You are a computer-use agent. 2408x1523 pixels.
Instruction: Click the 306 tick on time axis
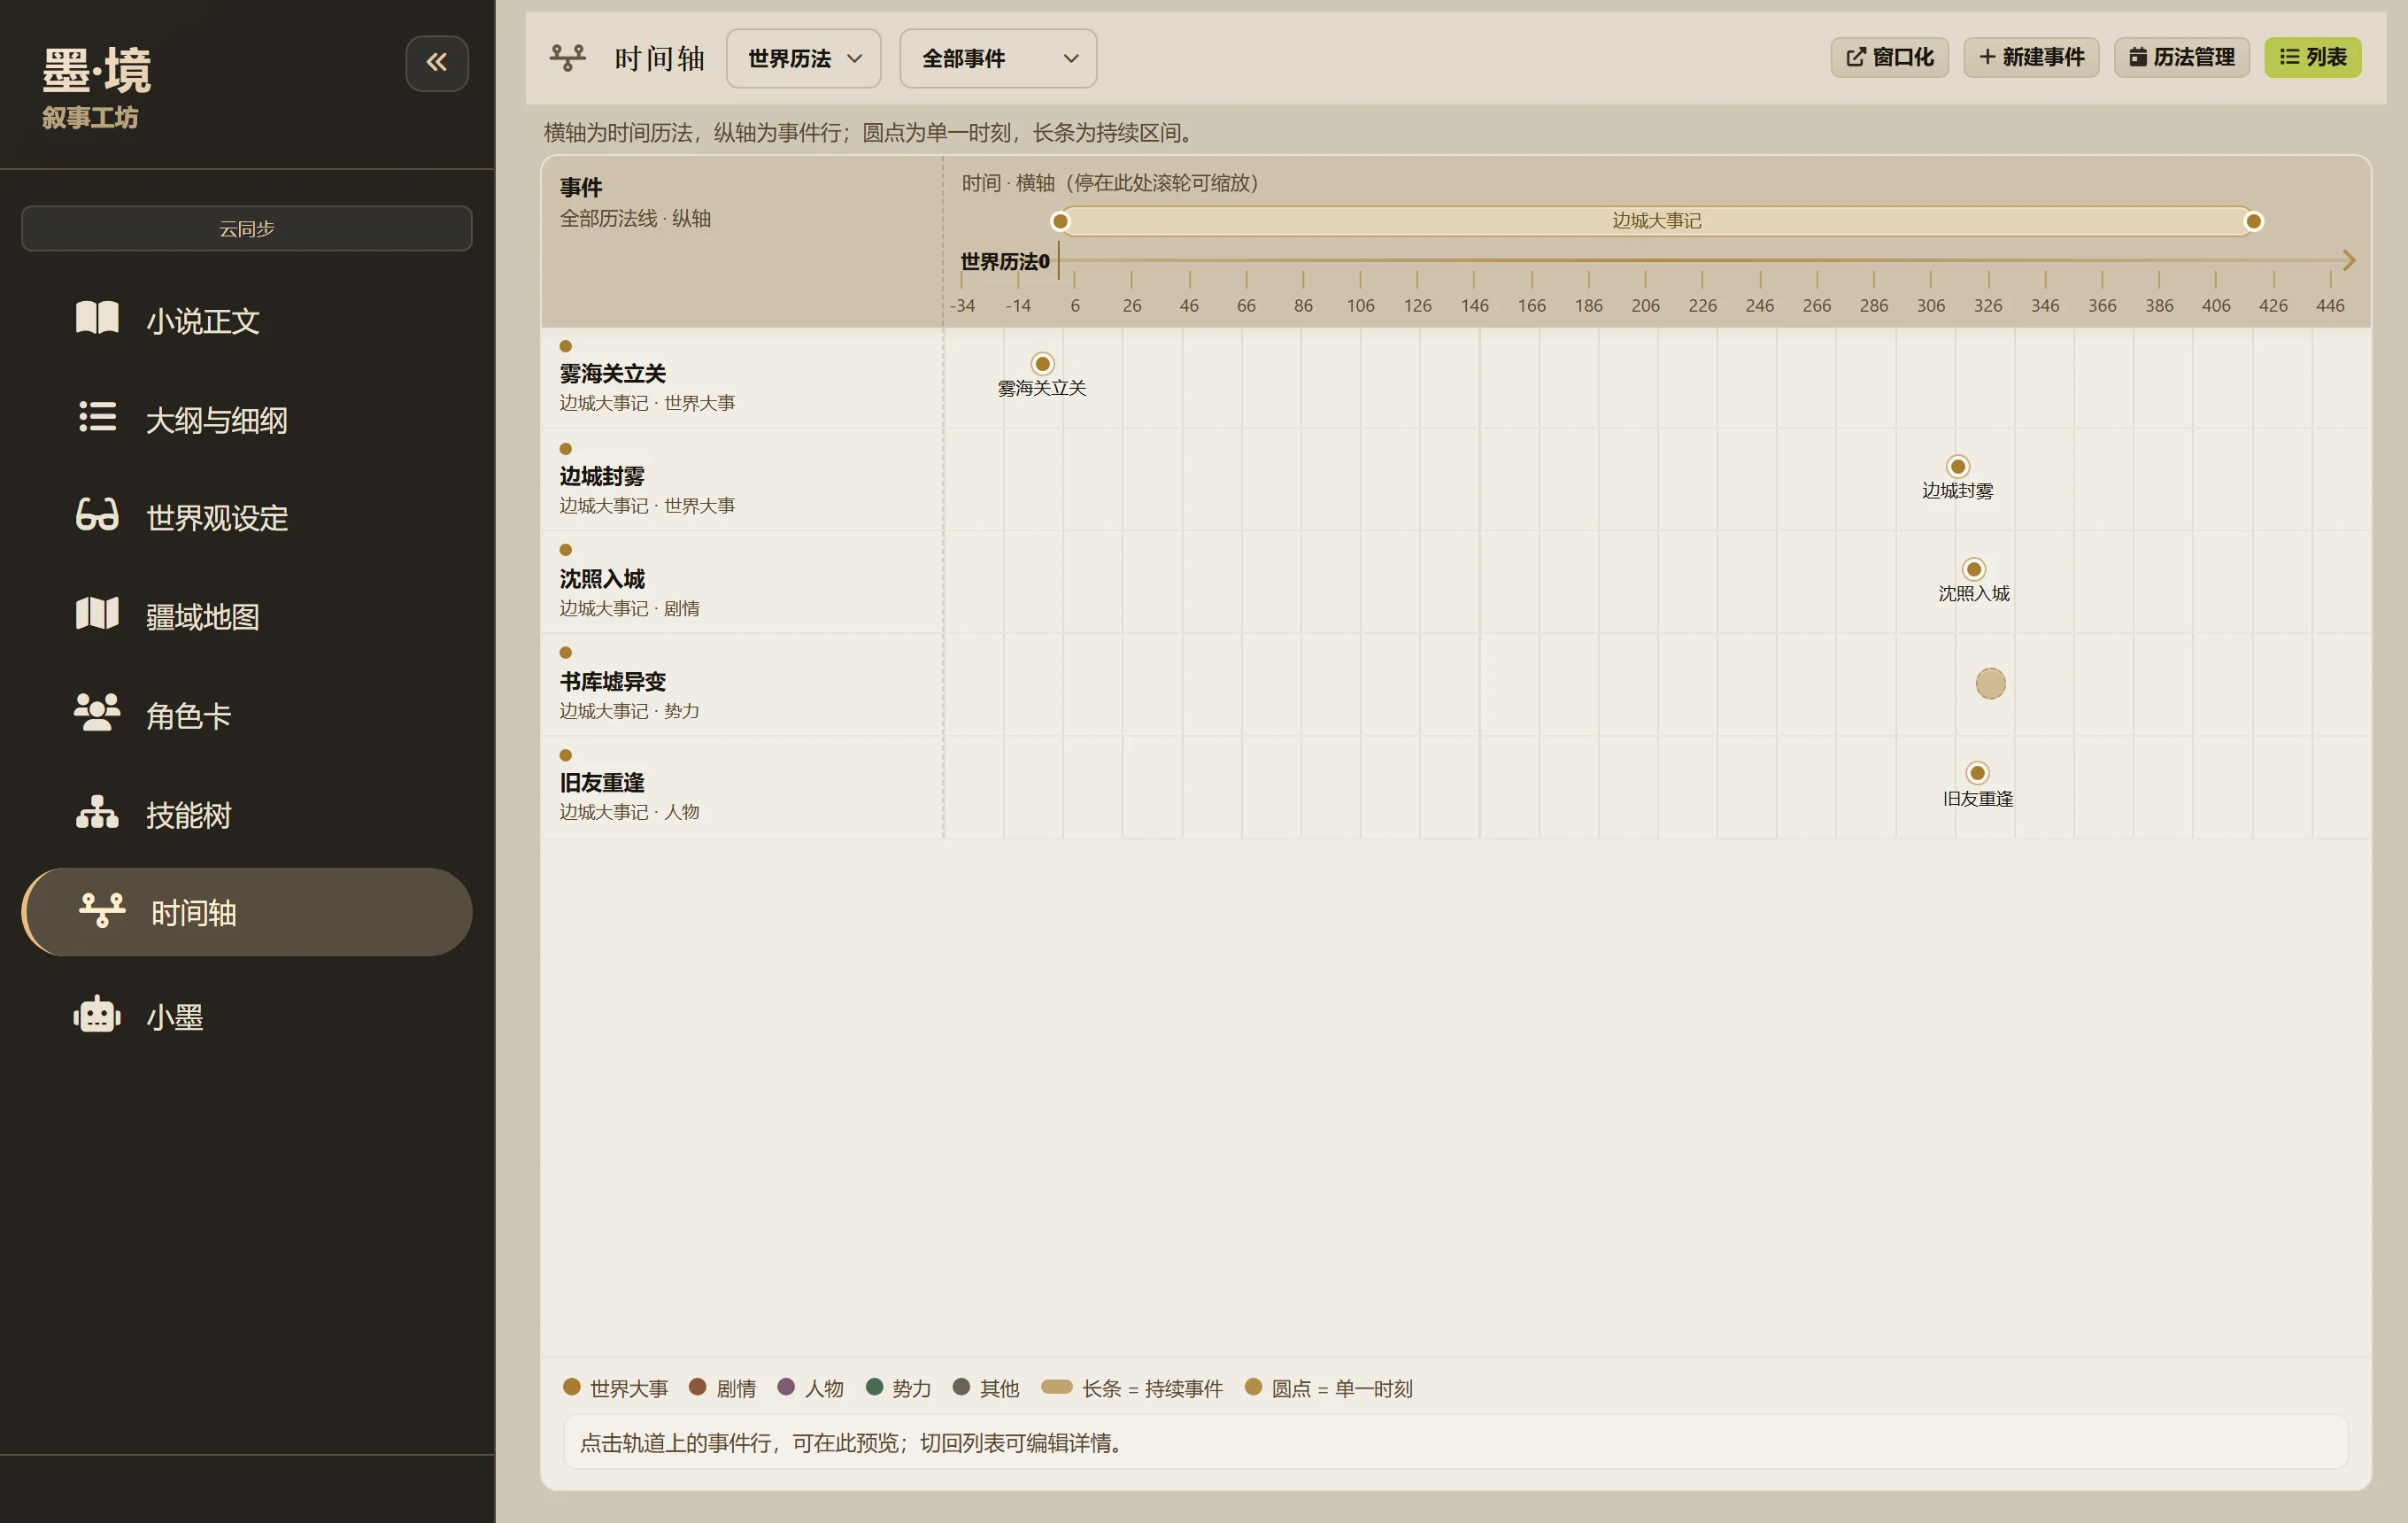click(x=1931, y=305)
